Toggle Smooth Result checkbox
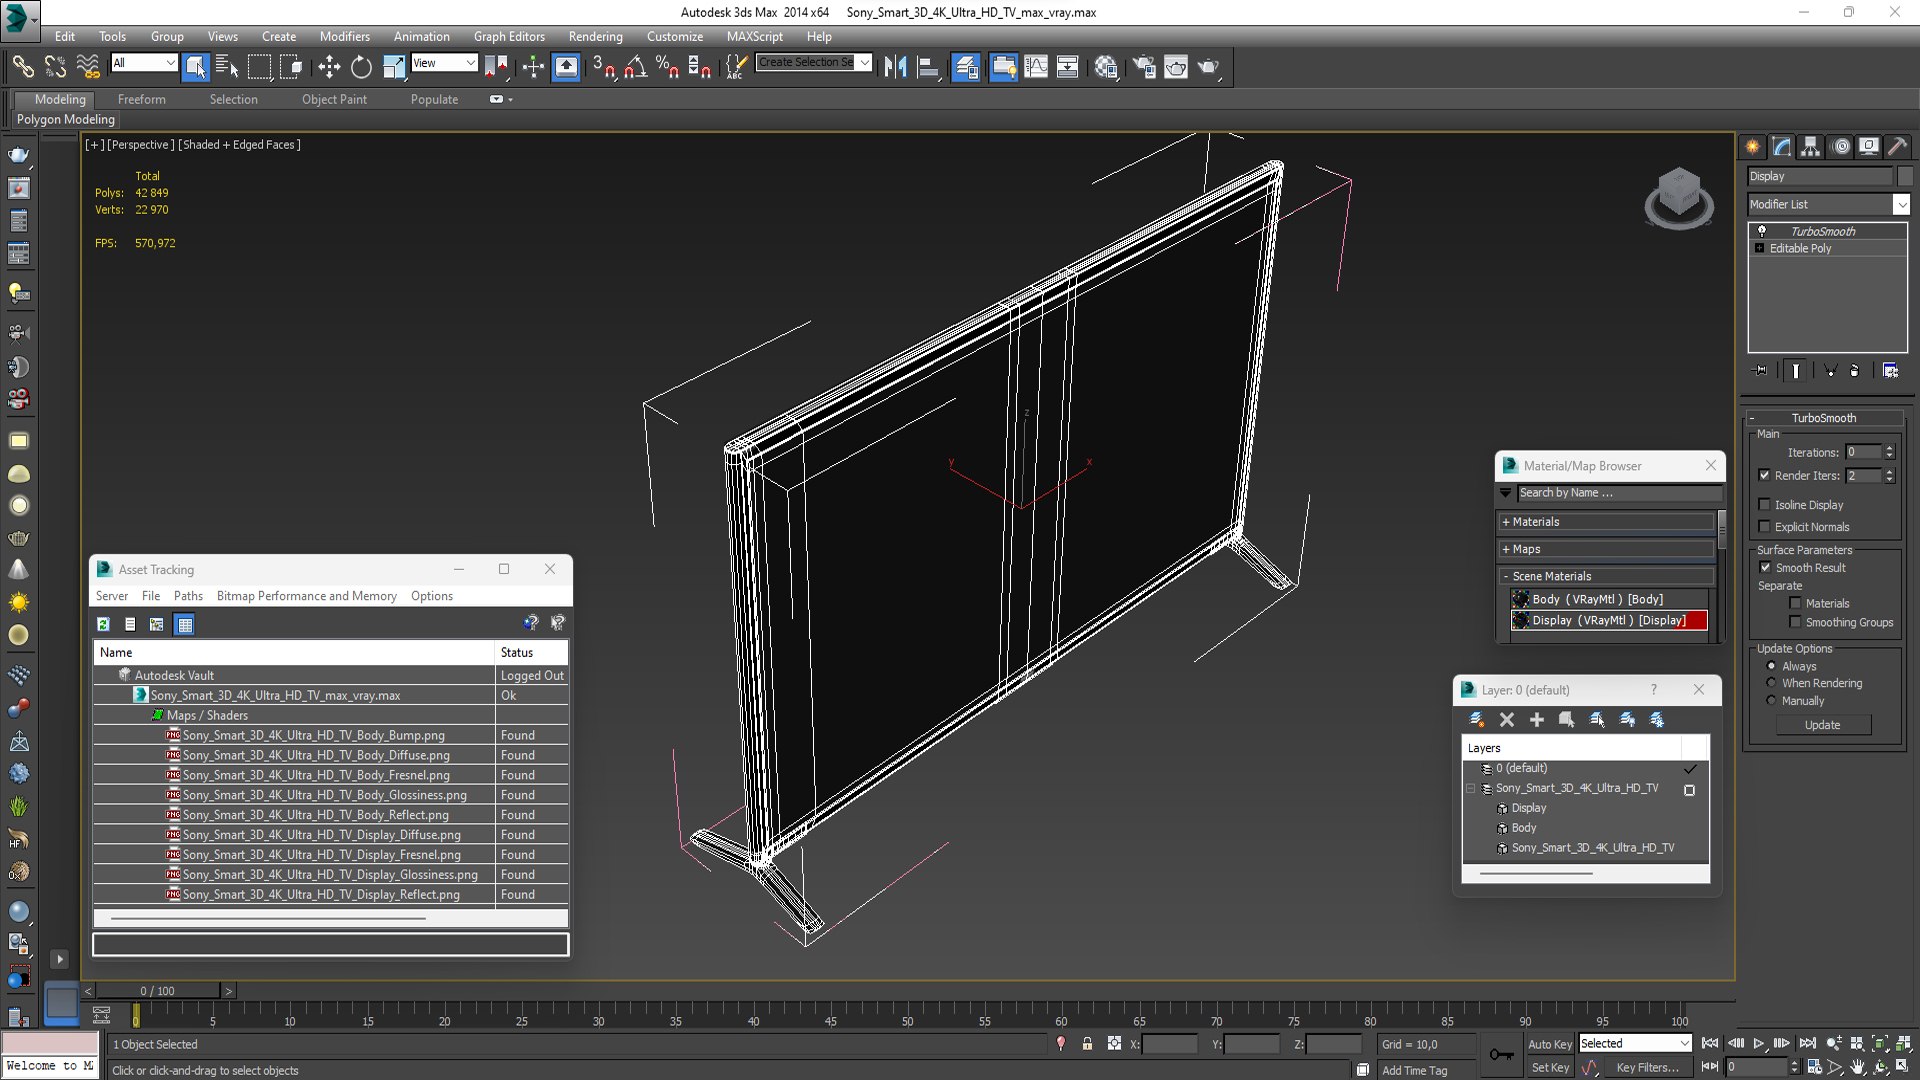Image resolution: width=1920 pixels, height=1080 pixels. (1765, 568)
